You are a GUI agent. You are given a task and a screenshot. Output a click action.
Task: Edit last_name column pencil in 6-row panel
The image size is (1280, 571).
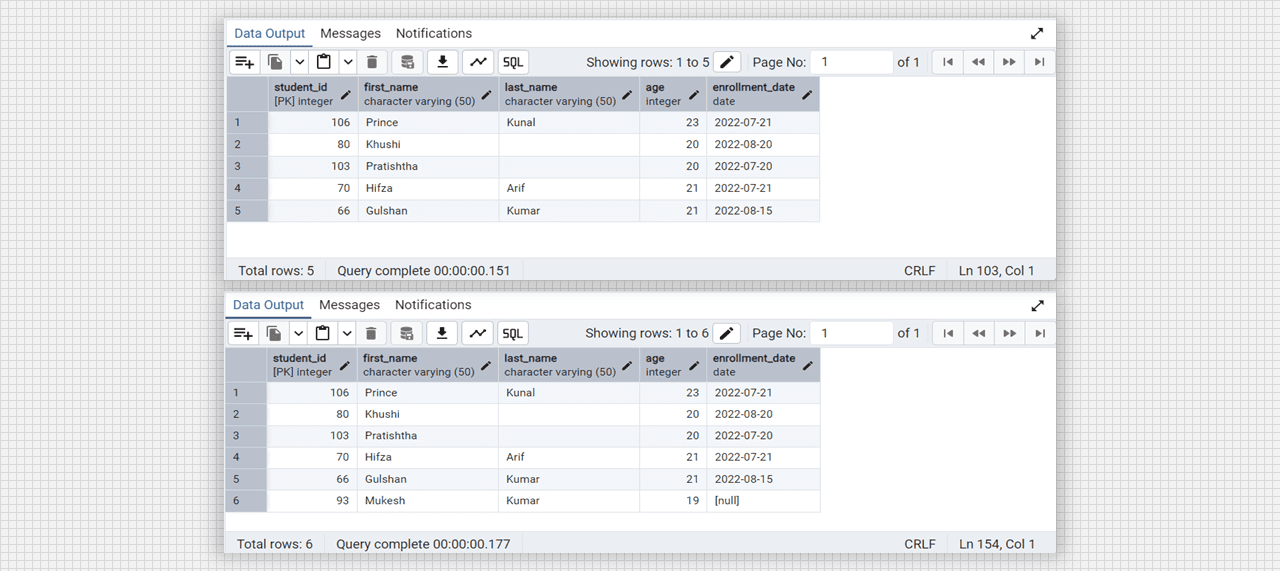(x=627, y=365)
